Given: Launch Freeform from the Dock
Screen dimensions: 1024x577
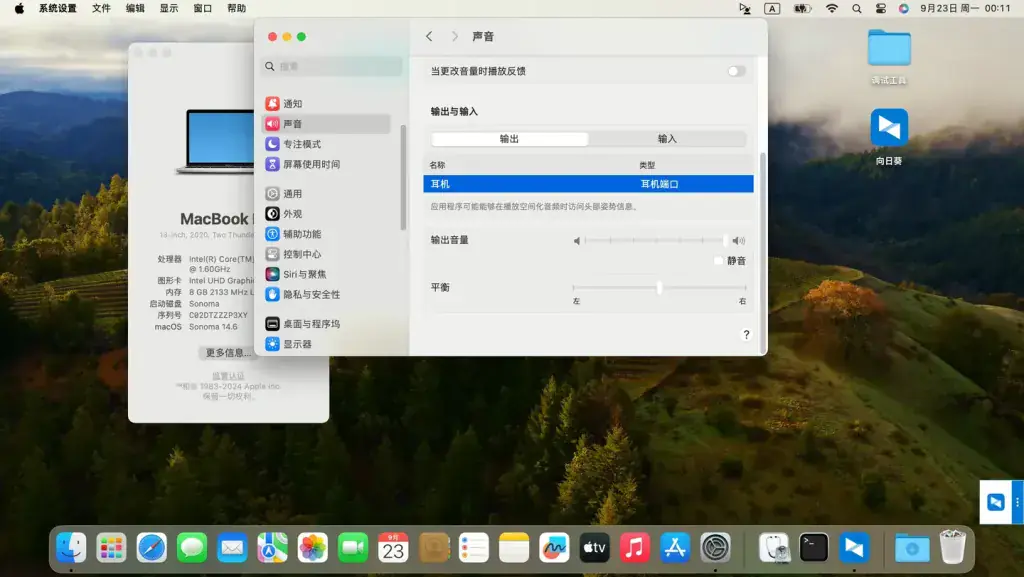Looking at the screenshot, I should click(554, 548).
